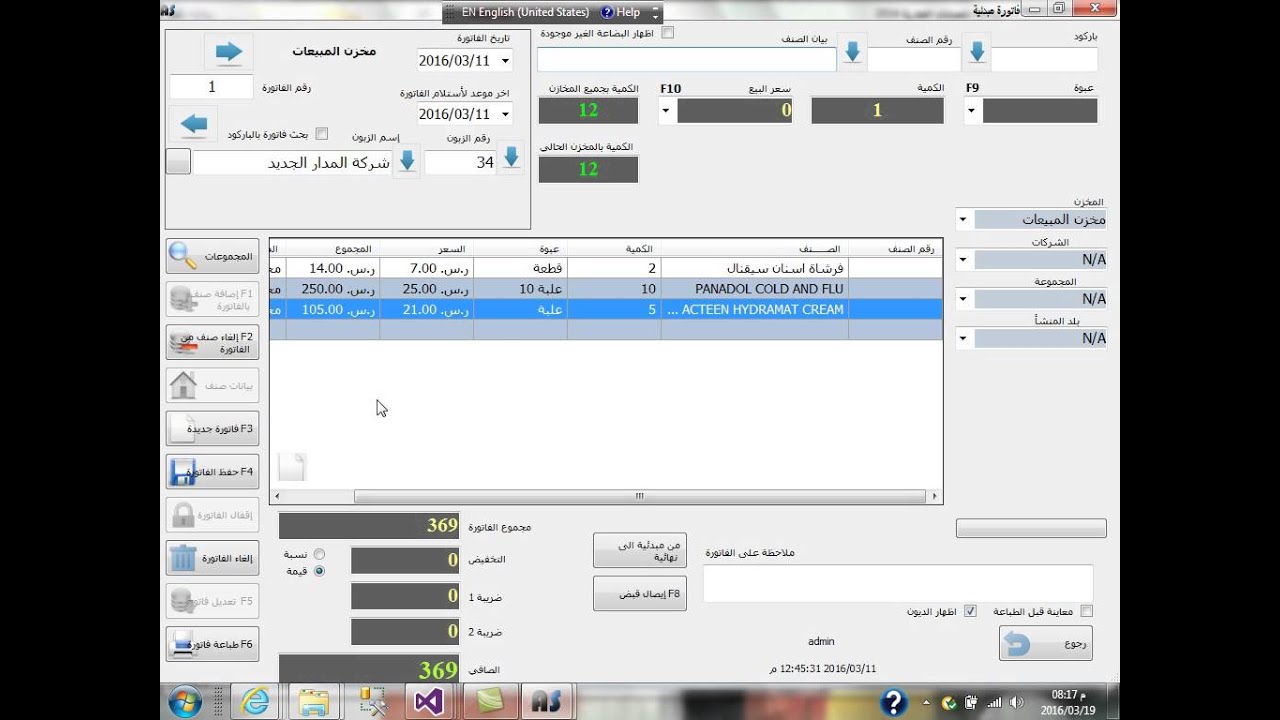This screenshot has width=1280, height=720.
Task: Click the grid scrollbar left arrow
Action: pyautogui.click(x=277, y=496)
